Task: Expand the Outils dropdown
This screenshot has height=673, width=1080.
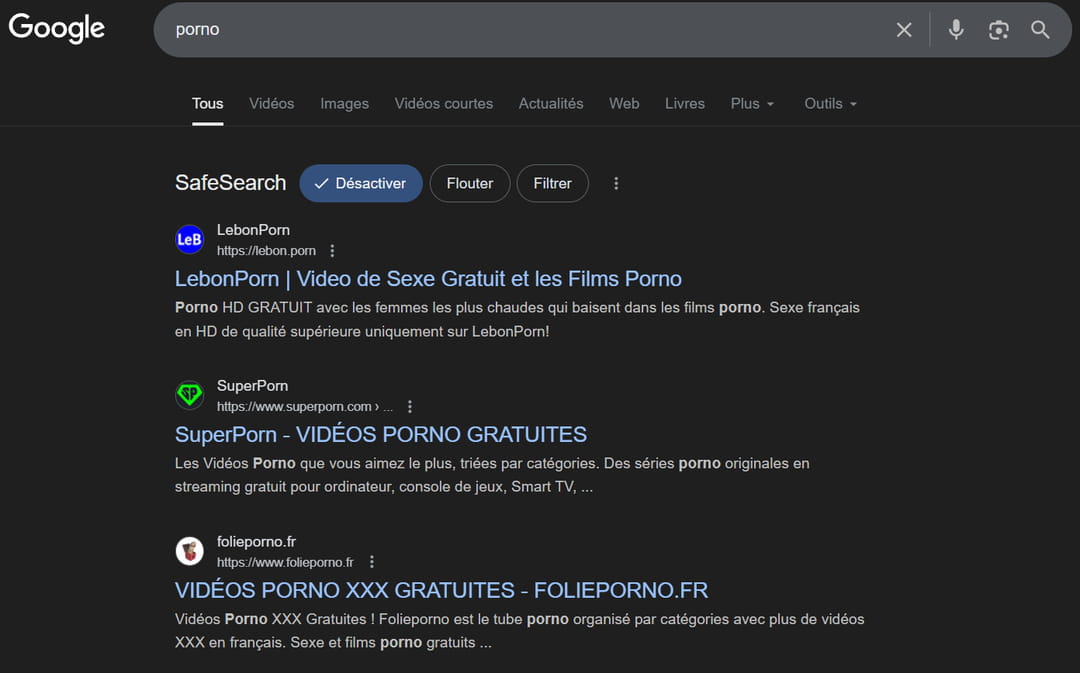Action: [x=830, y=104]
